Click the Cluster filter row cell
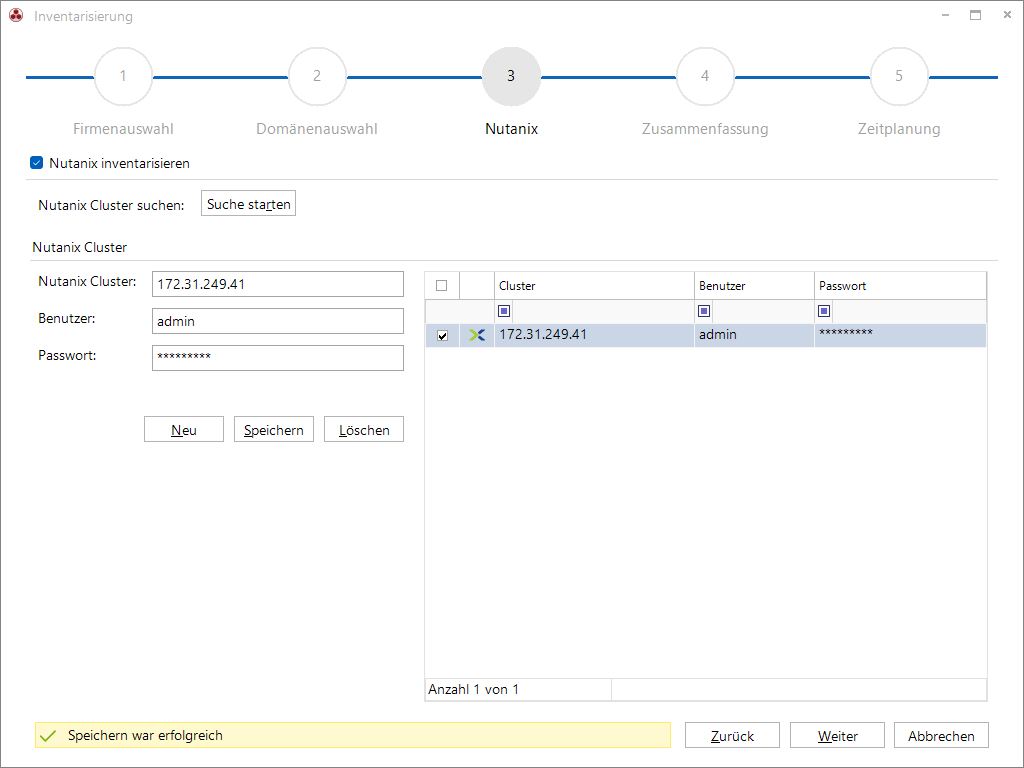The width and height of the screenshot is (1024, 768). [594, 312]
